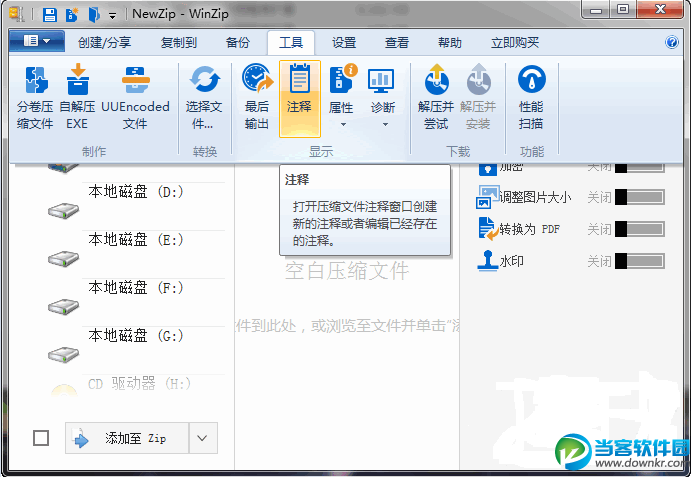
Task: Open the split Zip file tool (分卷压缩文件)
Action: coord(35,97)
